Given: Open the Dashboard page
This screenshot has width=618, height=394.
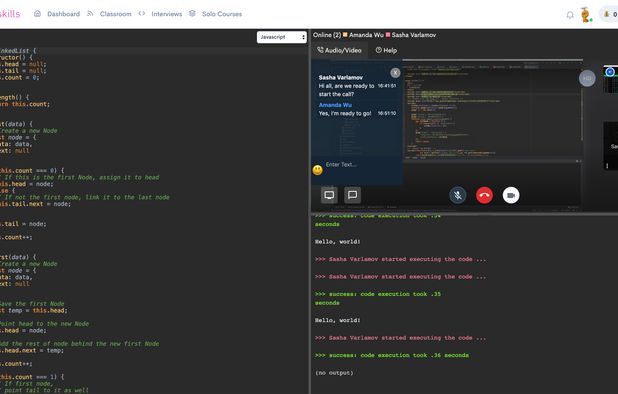Looking at the screenshot, I should tap(63, 14).
